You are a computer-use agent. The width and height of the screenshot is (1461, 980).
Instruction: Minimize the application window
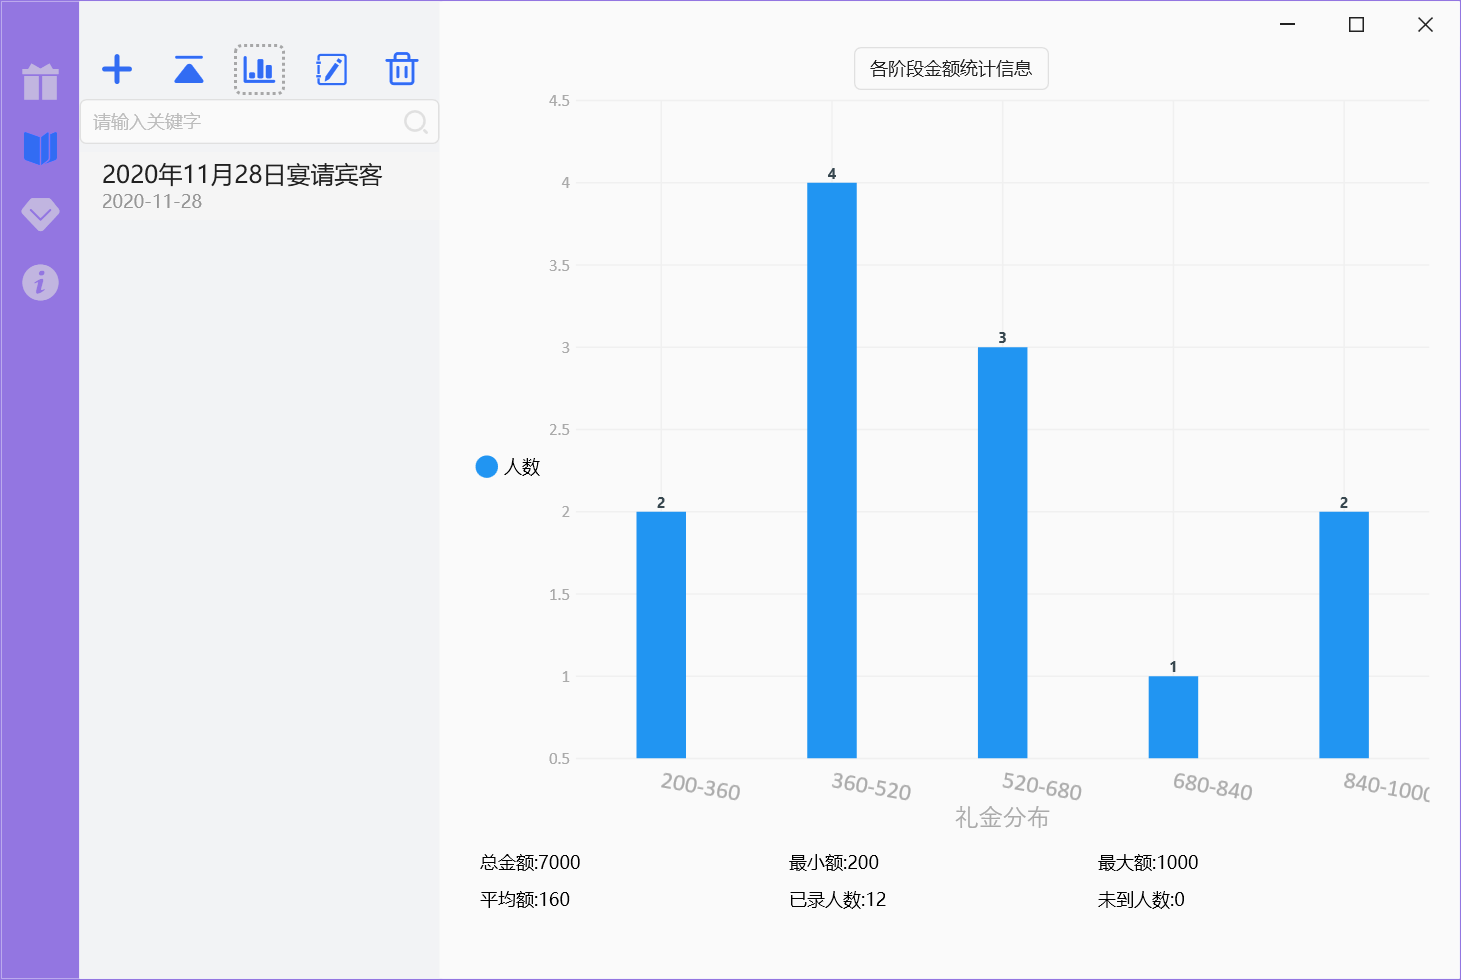(1286, 24)
